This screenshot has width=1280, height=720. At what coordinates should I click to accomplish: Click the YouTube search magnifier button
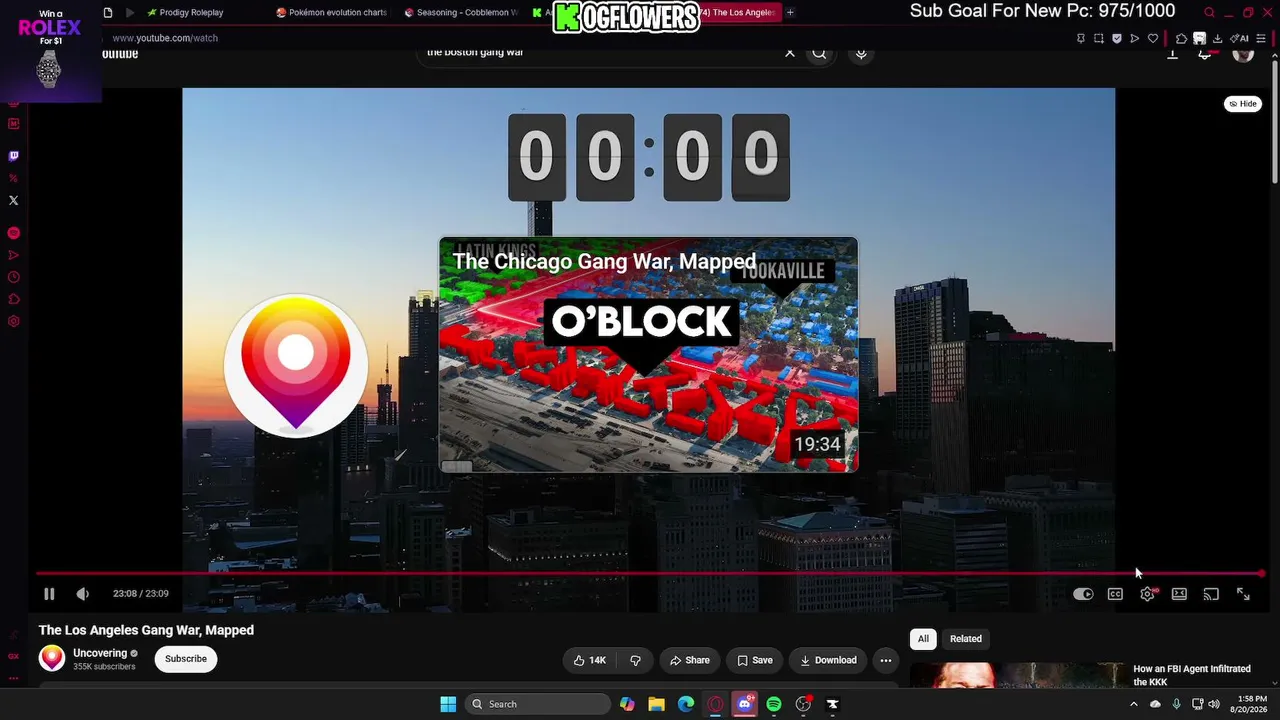coord(820,53)
